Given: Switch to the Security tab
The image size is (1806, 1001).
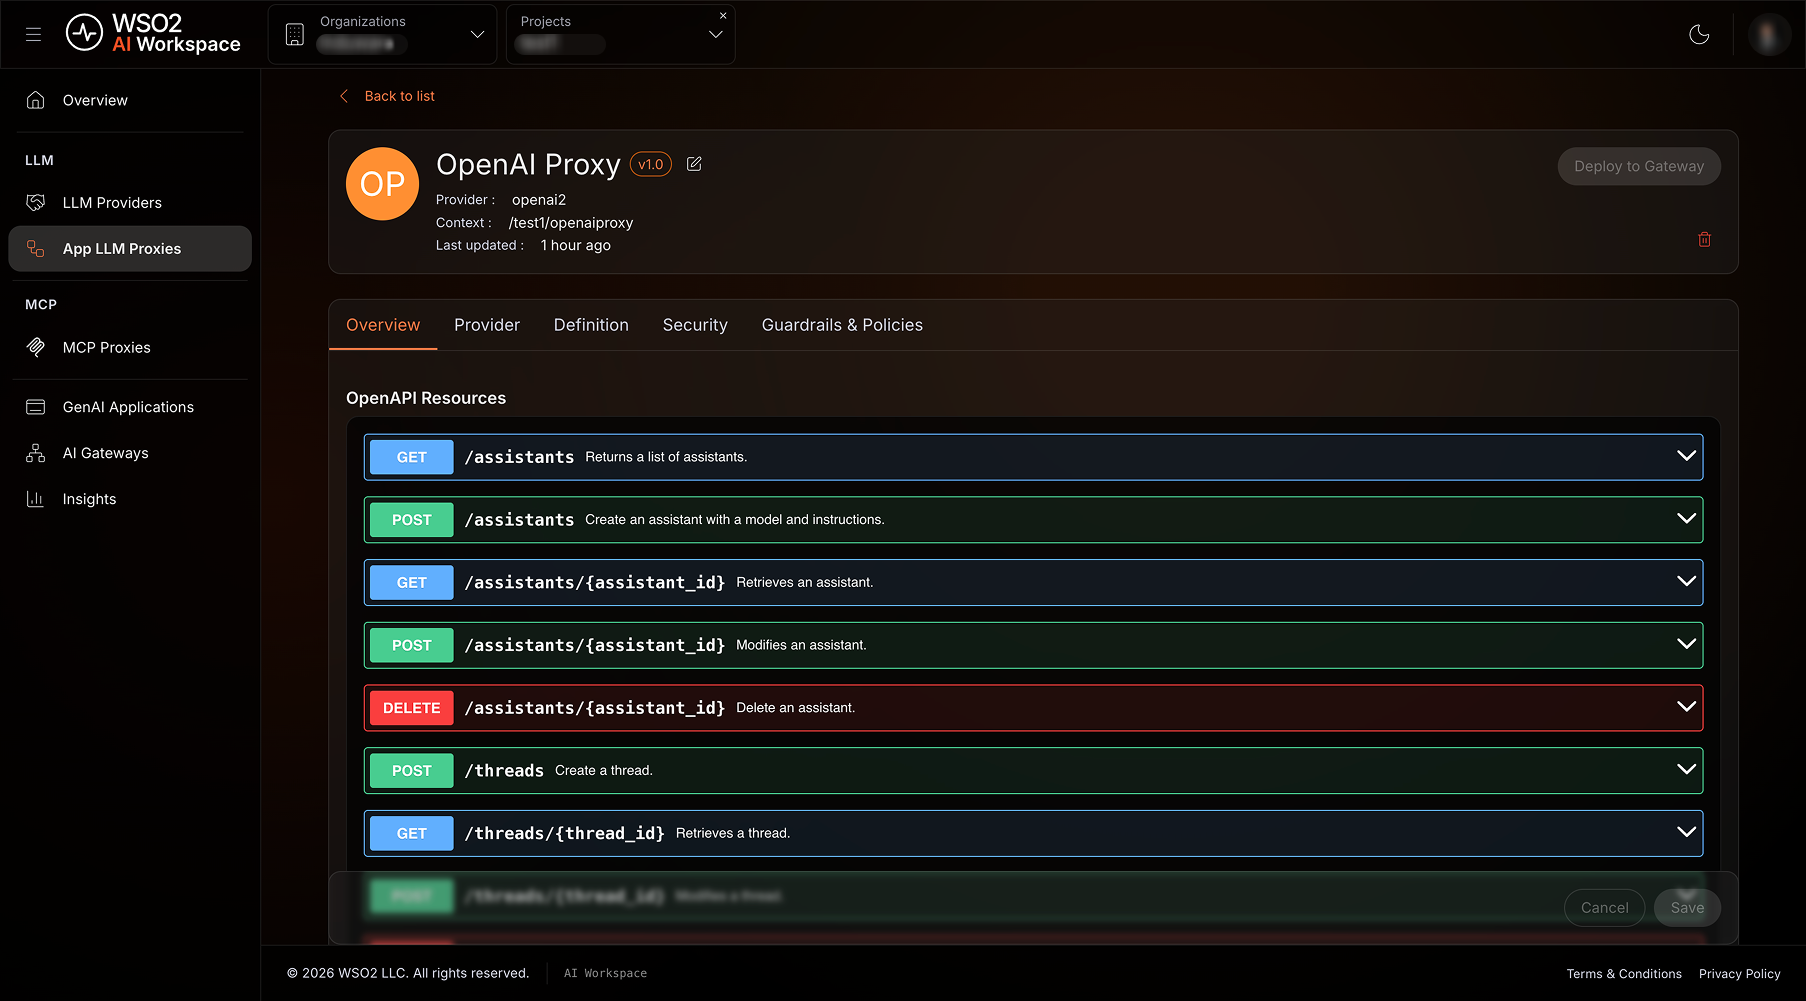Looking at the screenshot, I should (x=695, y=325).
